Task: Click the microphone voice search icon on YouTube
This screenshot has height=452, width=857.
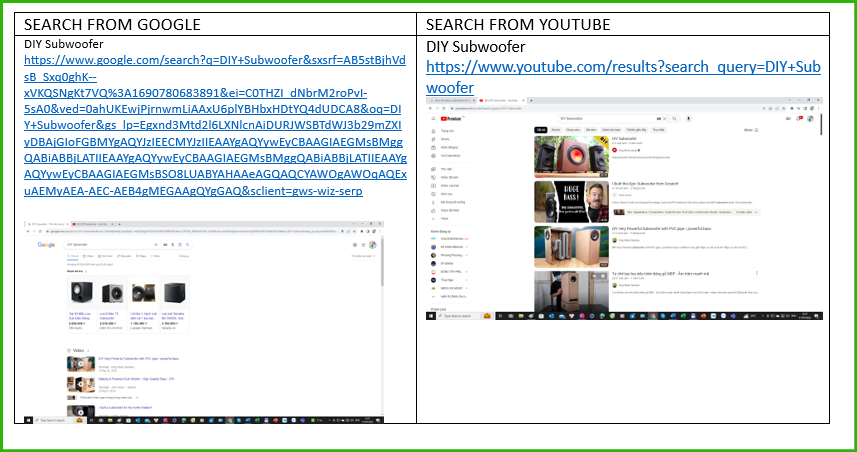Action: tap(689, 119)
